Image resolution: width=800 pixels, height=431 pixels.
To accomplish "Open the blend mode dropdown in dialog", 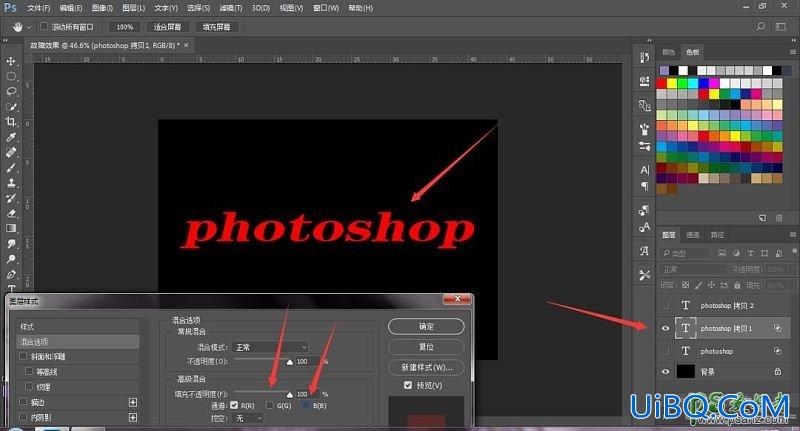I will click(270, 347).
